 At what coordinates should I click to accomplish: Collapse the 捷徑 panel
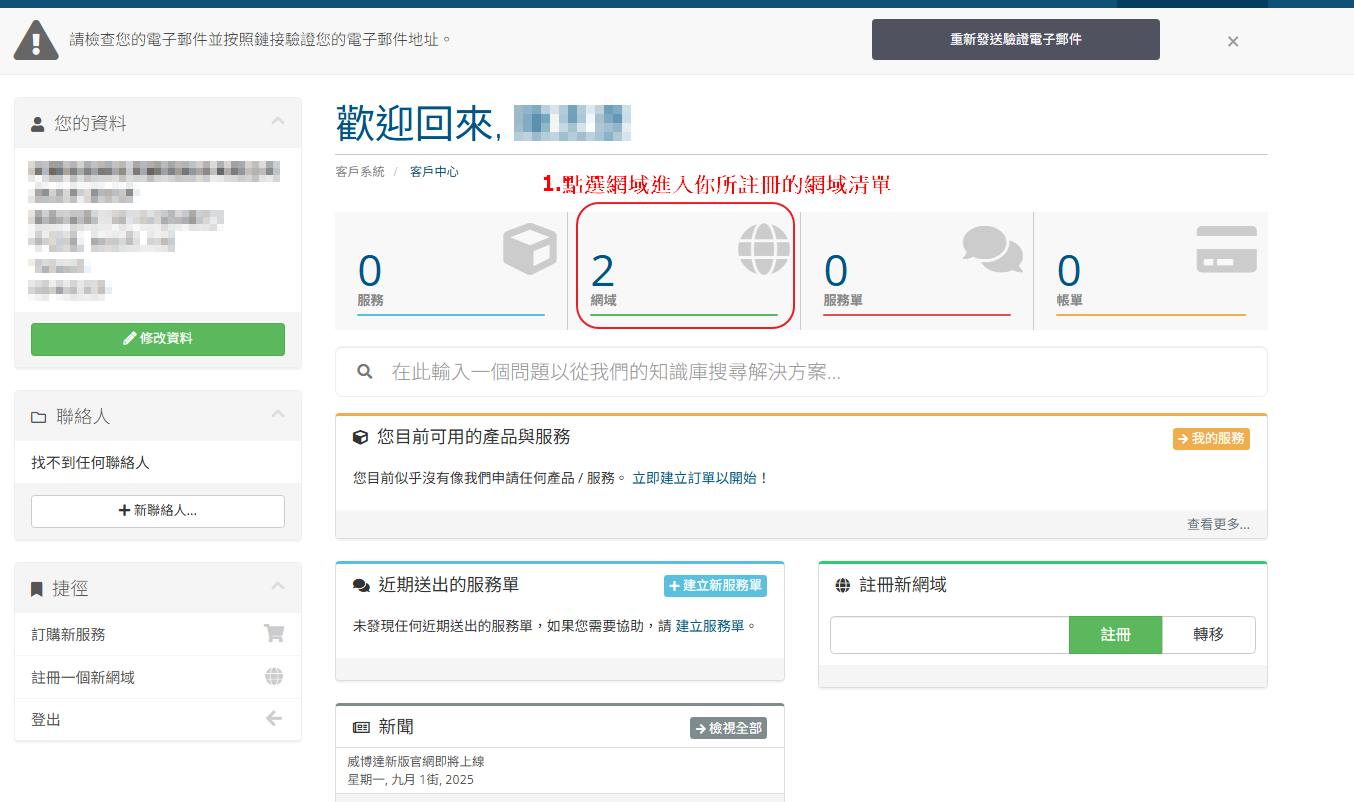click(278, 587)
